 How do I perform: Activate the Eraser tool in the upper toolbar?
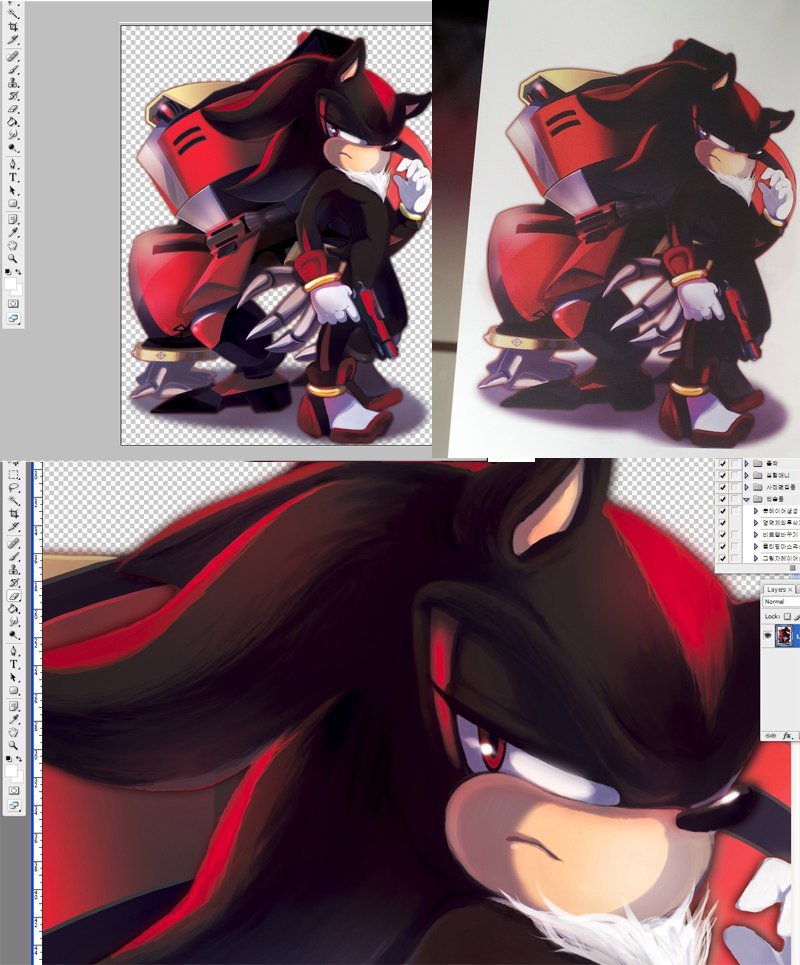13,109
